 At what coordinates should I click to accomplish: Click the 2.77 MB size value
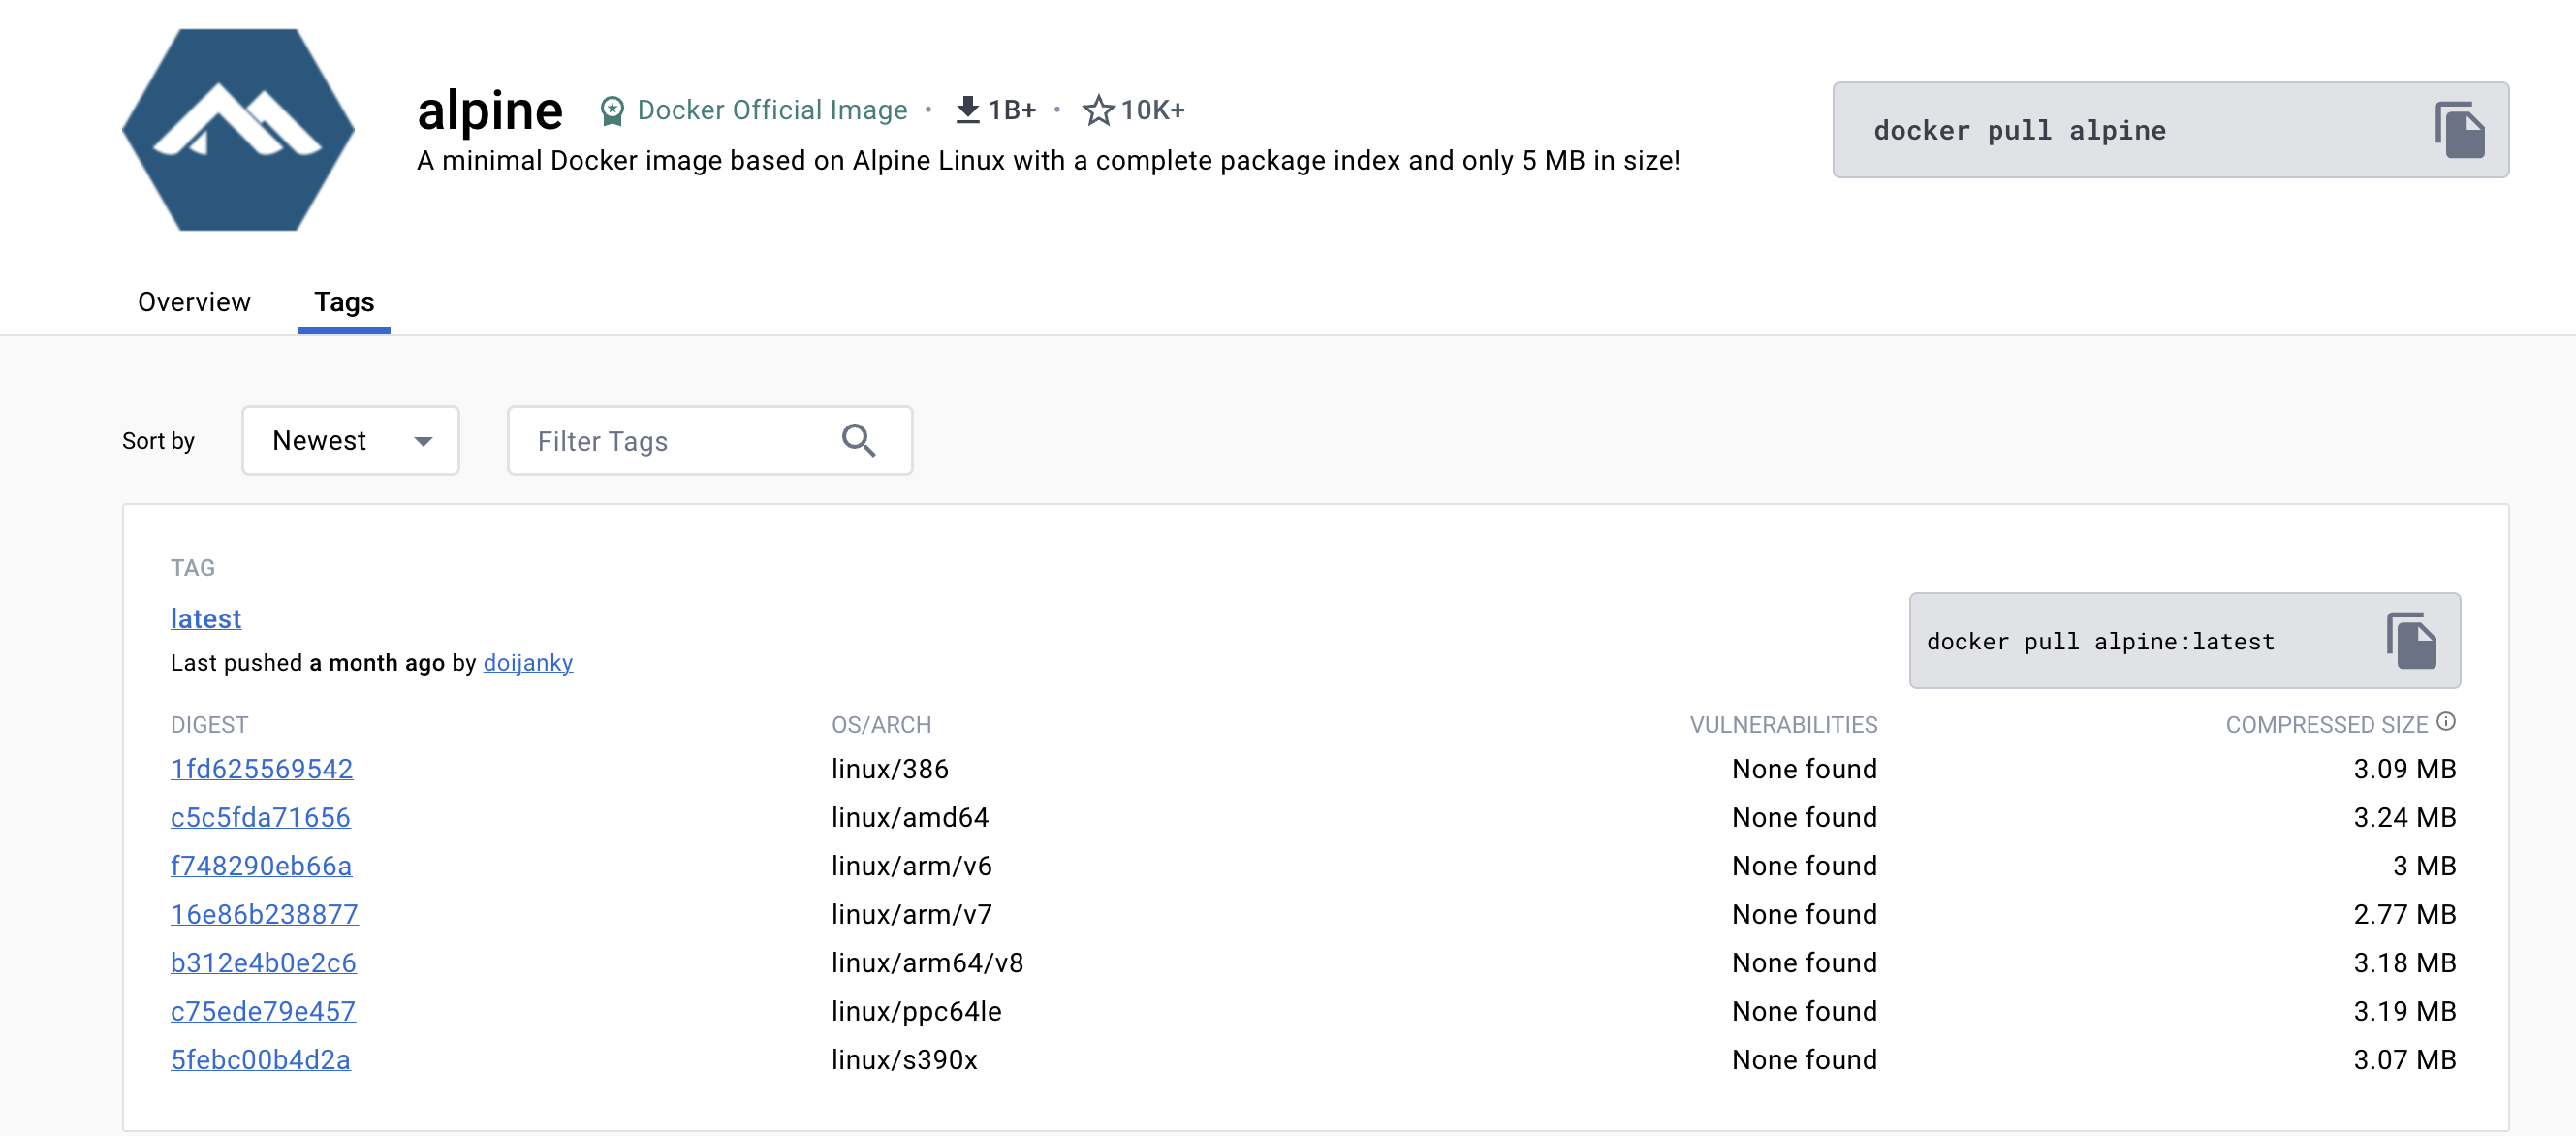click(x=2405, y=914)
